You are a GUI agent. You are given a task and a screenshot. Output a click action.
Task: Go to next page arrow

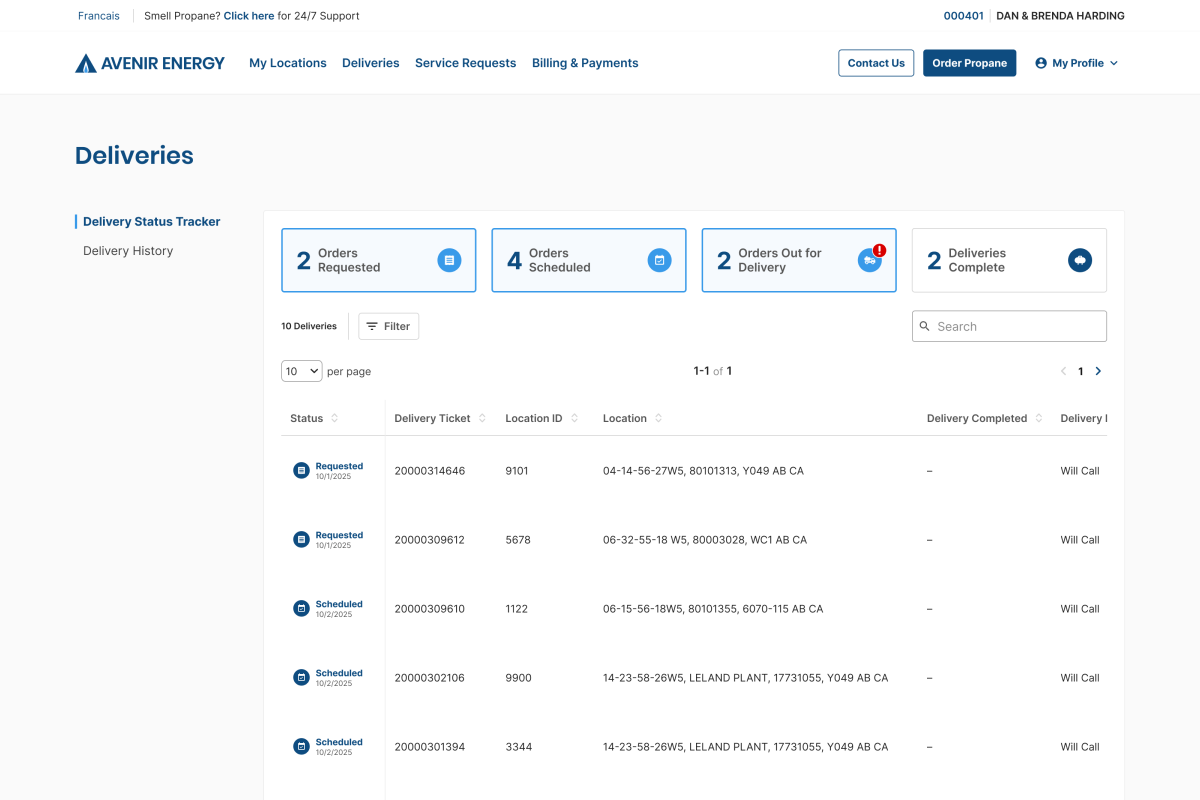coord(1098,371)
